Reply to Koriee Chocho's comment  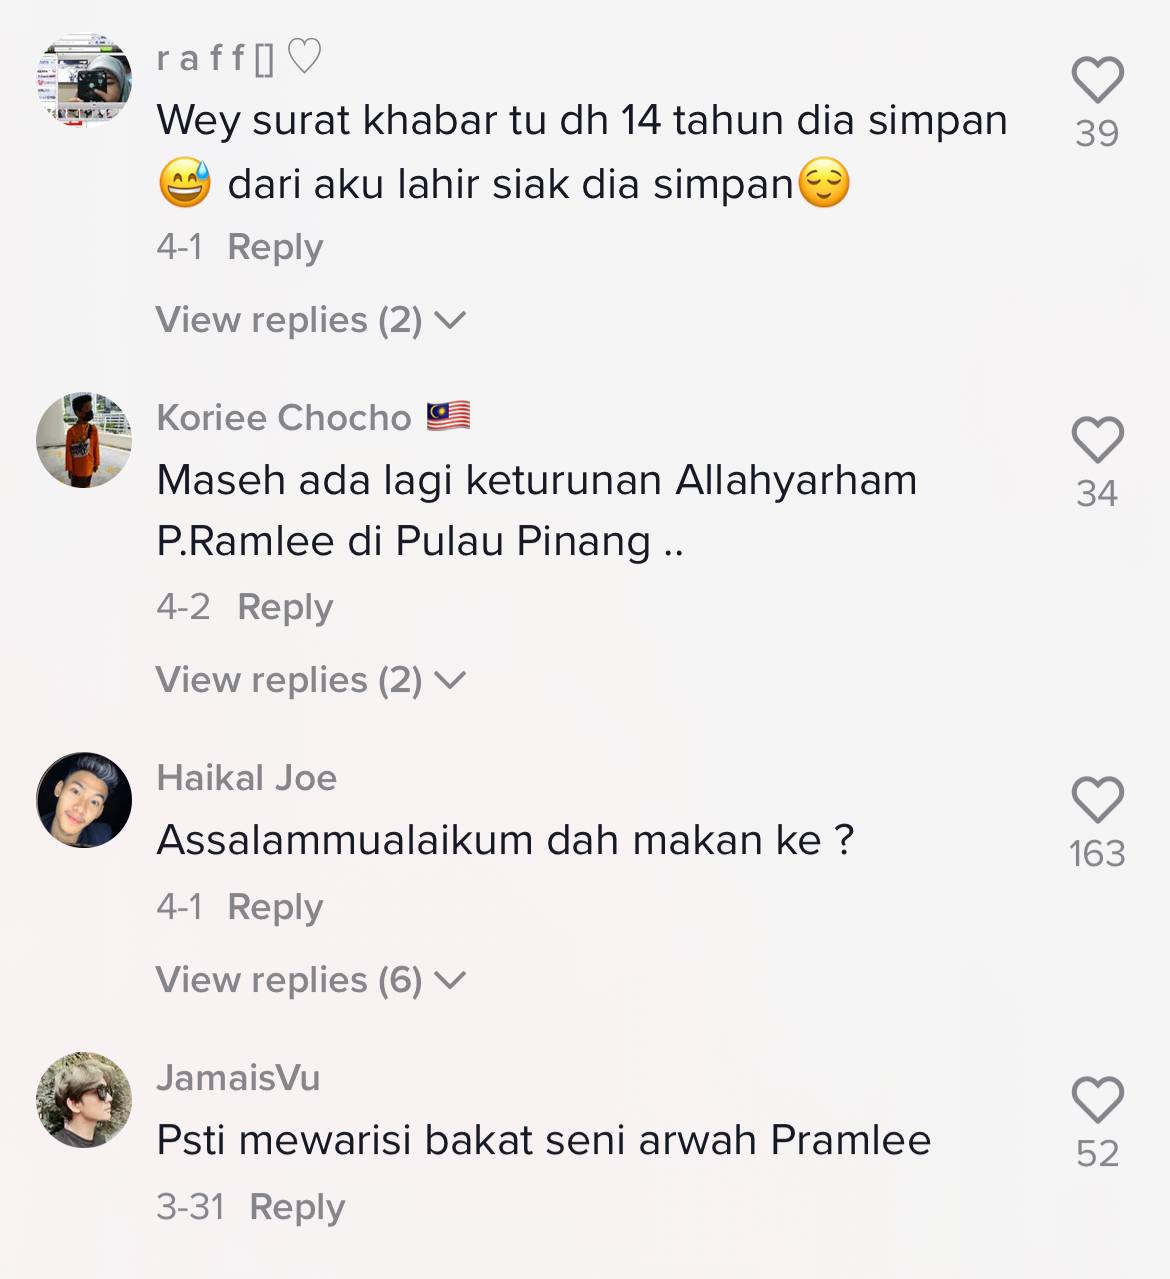(285, 607)
